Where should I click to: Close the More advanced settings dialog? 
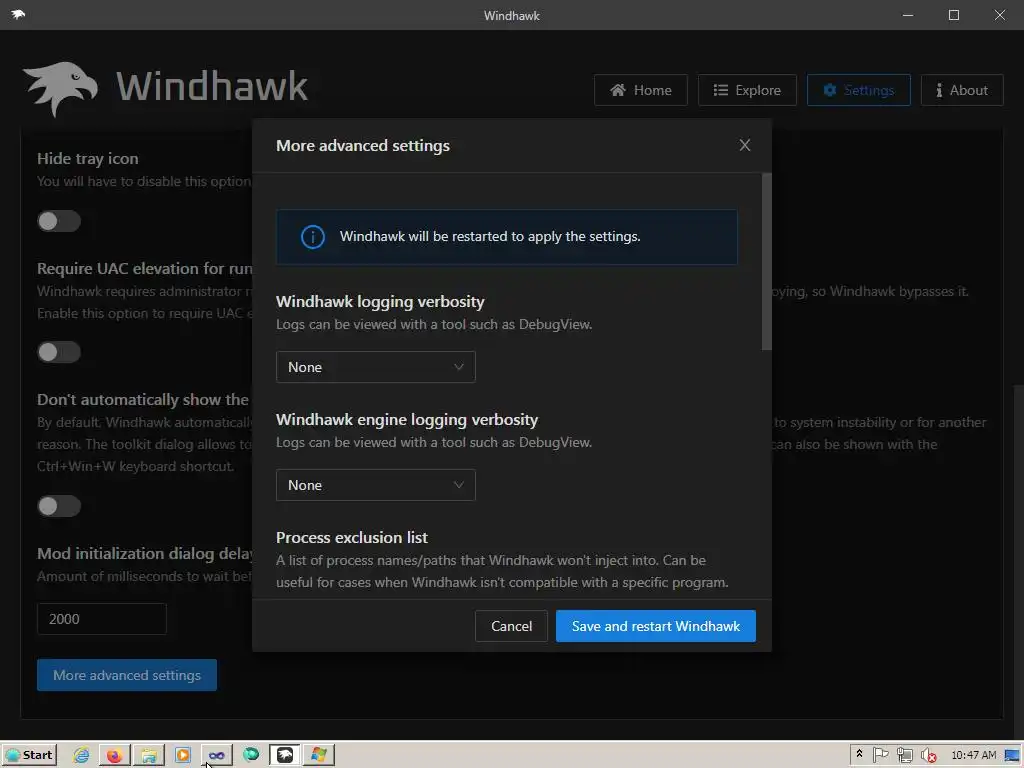(744, 145)
